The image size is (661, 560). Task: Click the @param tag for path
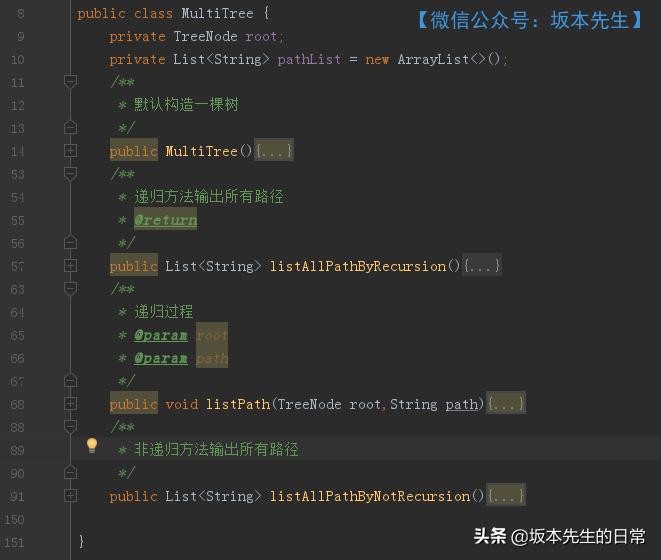tap(161, 358)
